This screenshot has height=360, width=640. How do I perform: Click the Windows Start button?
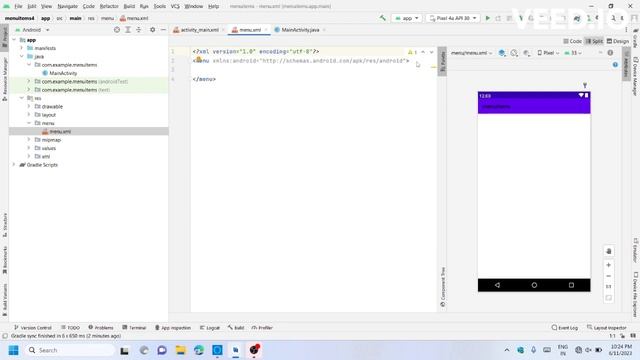coord(13,350)
